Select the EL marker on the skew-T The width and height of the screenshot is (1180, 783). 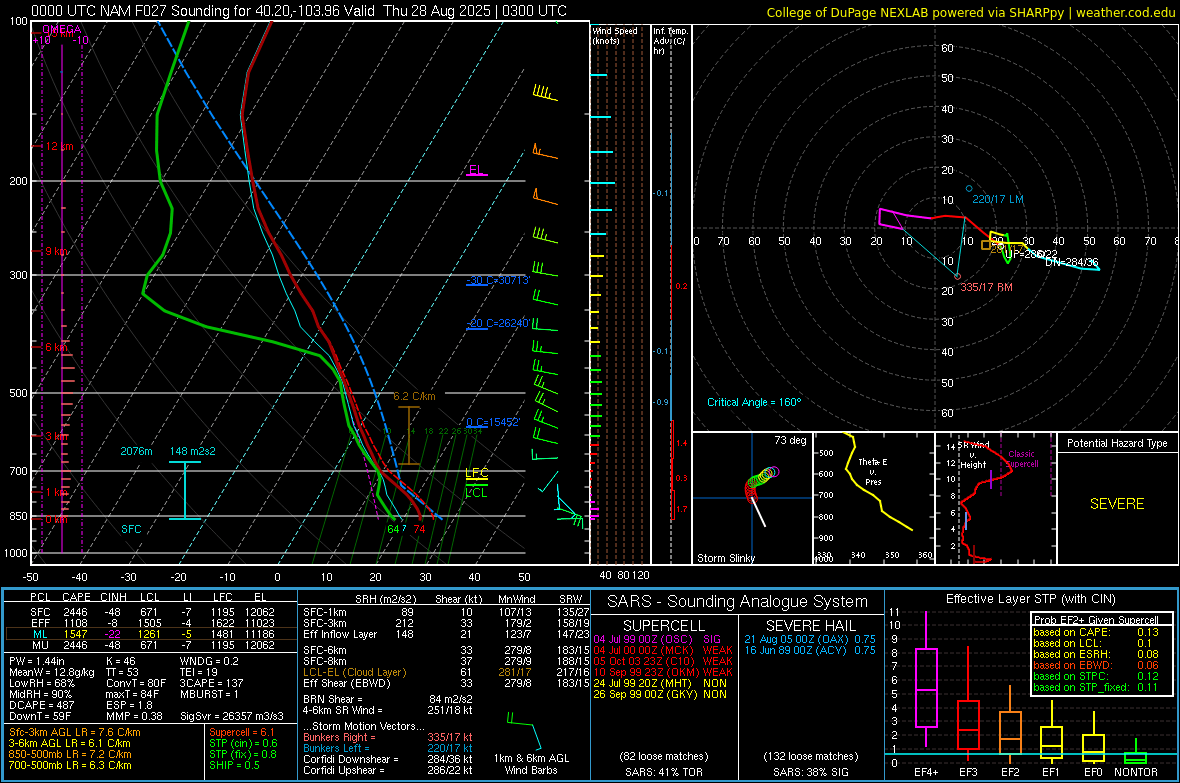[476, 169]
